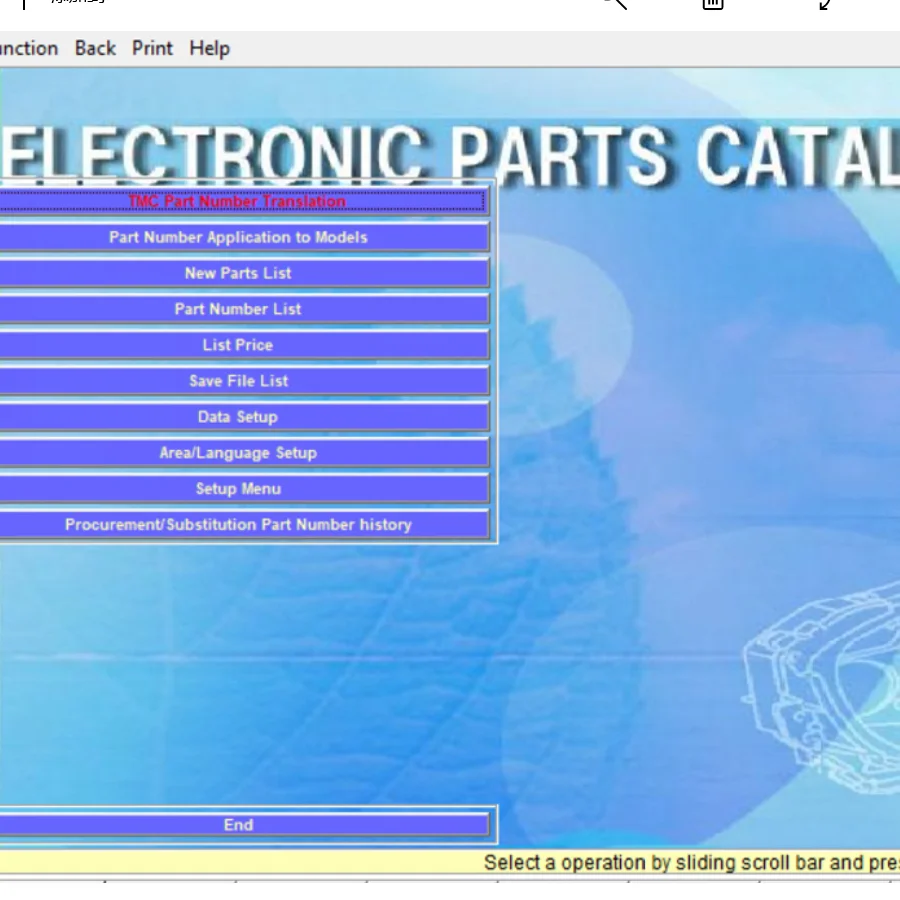
Task: Choose Part Number List option
Action: 238,309
